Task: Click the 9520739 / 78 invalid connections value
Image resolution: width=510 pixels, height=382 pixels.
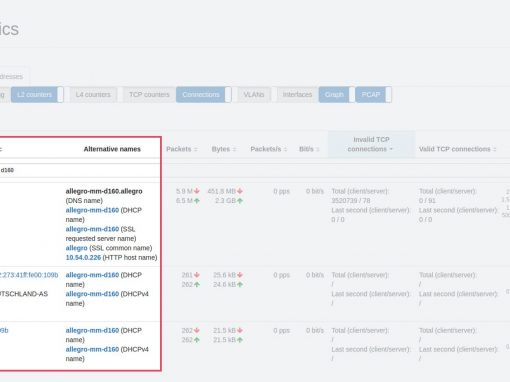Action: click(x=351, y=201)
